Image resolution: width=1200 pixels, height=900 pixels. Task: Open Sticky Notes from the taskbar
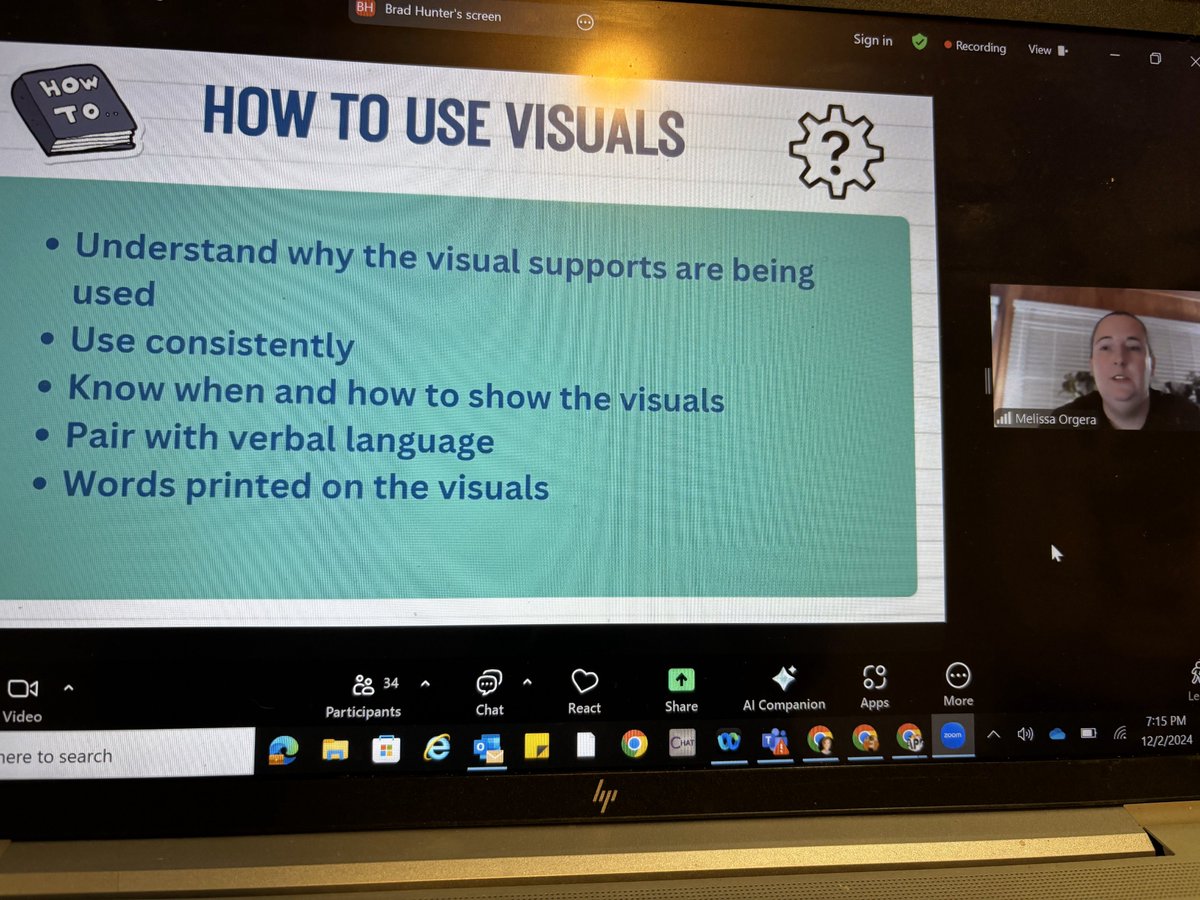537,745
